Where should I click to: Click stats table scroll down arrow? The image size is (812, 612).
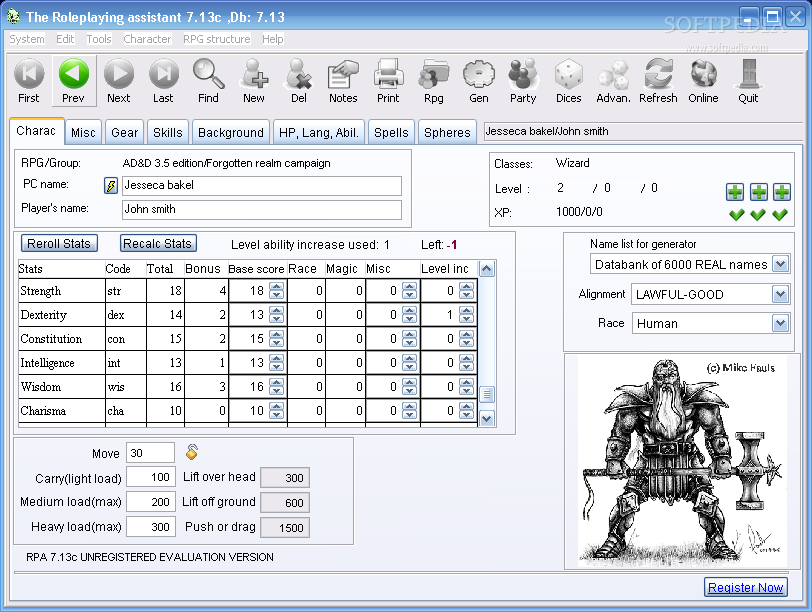(486, 418)
